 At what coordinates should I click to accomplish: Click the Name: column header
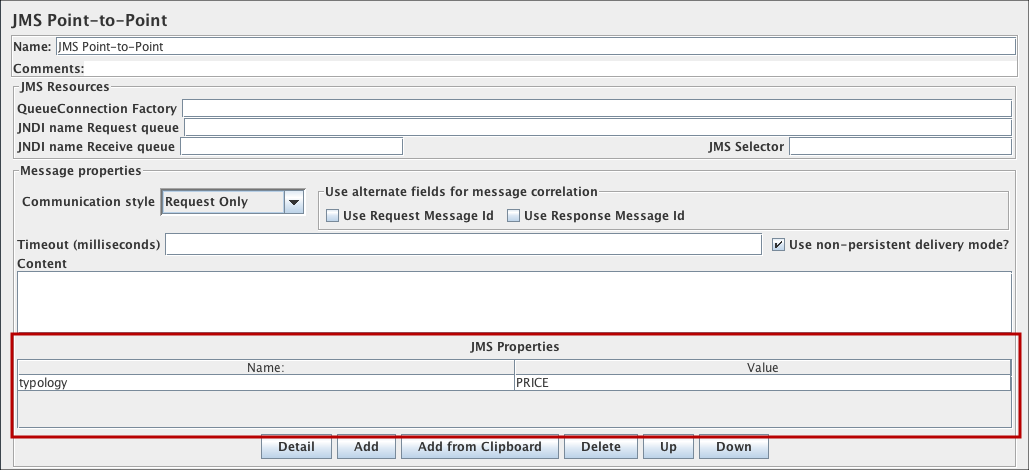(265, 367)
